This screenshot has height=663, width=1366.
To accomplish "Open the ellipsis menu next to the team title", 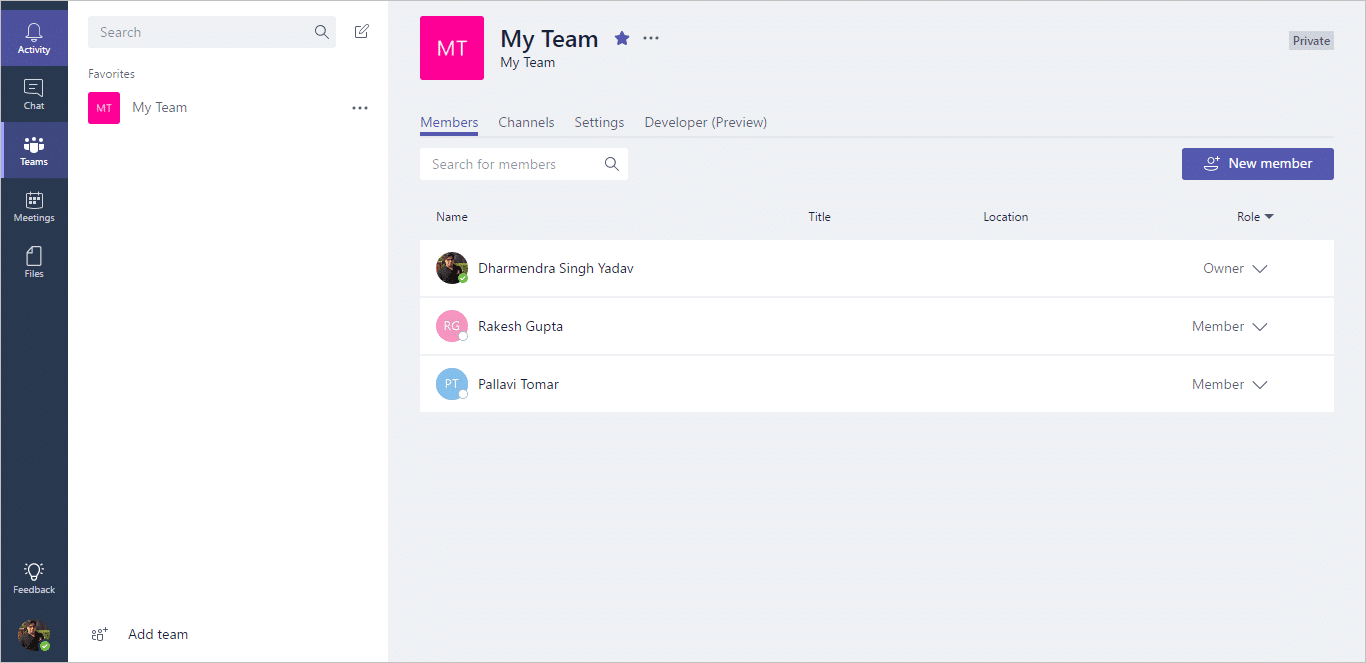I will click(x=651, y=38).
